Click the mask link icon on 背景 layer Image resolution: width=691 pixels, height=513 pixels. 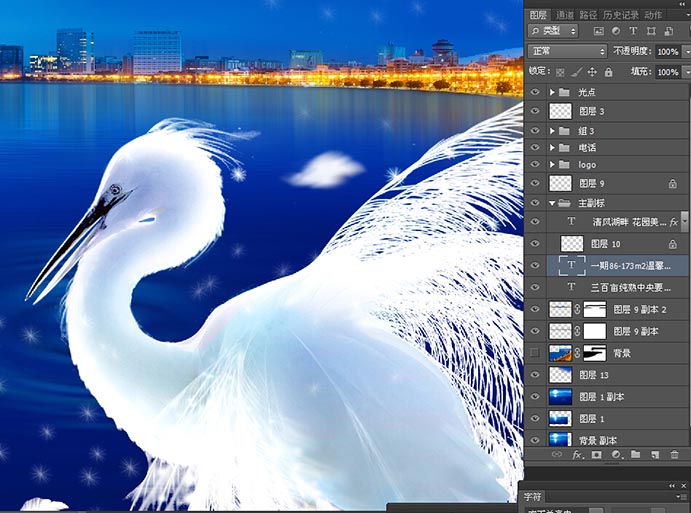(x=577, y=353)
